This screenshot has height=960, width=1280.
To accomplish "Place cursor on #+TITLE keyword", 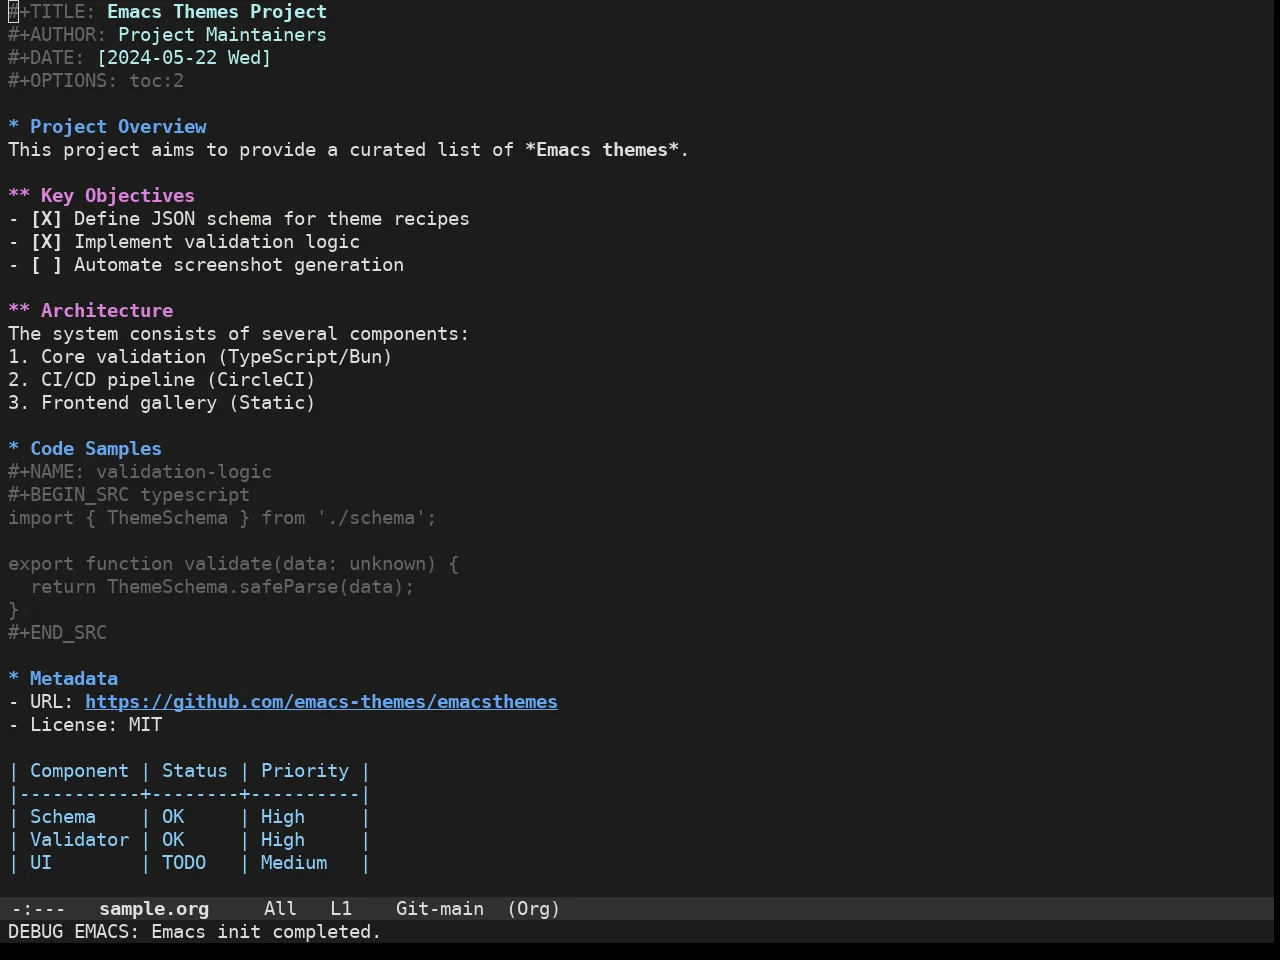I will (x=52, y=12).
